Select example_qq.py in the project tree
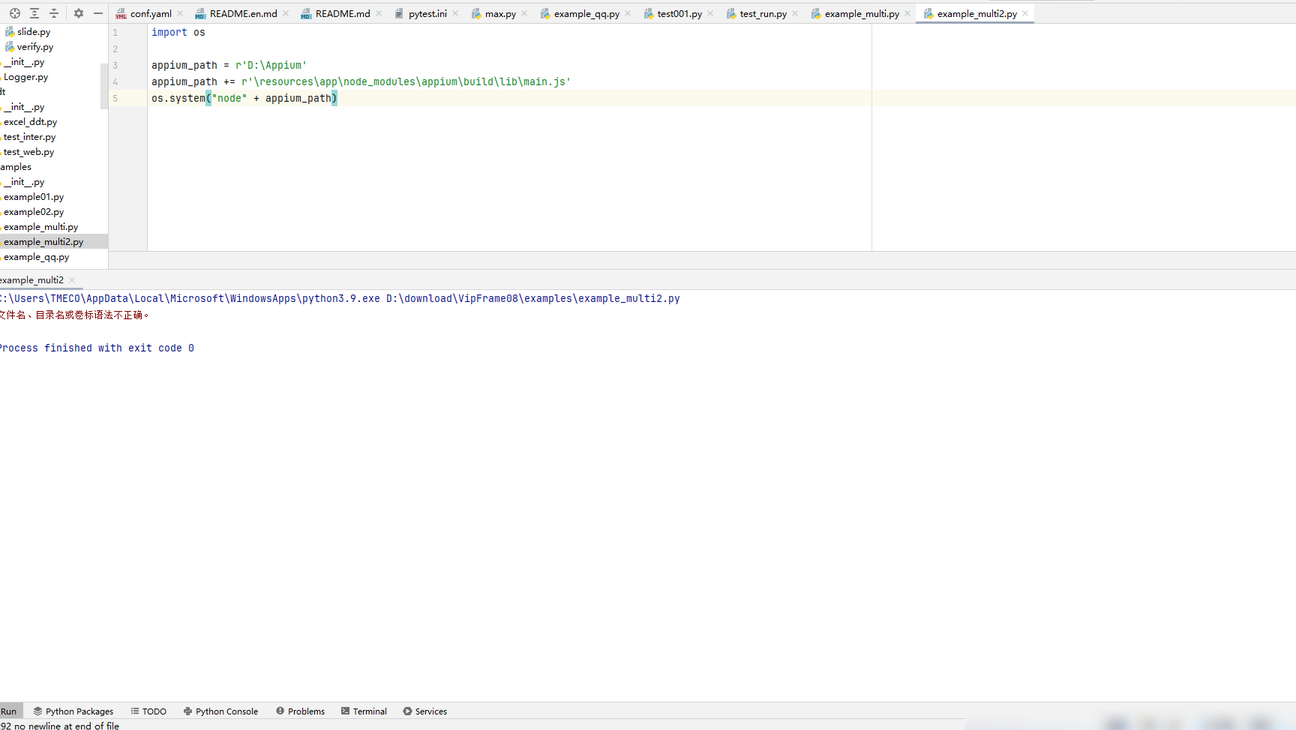 [x=36, y=257]
